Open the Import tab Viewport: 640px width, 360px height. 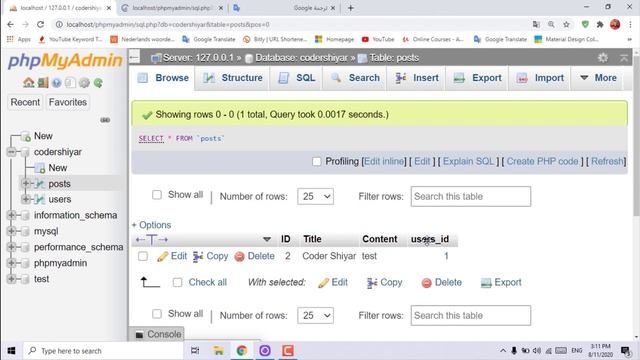point(540,78)
